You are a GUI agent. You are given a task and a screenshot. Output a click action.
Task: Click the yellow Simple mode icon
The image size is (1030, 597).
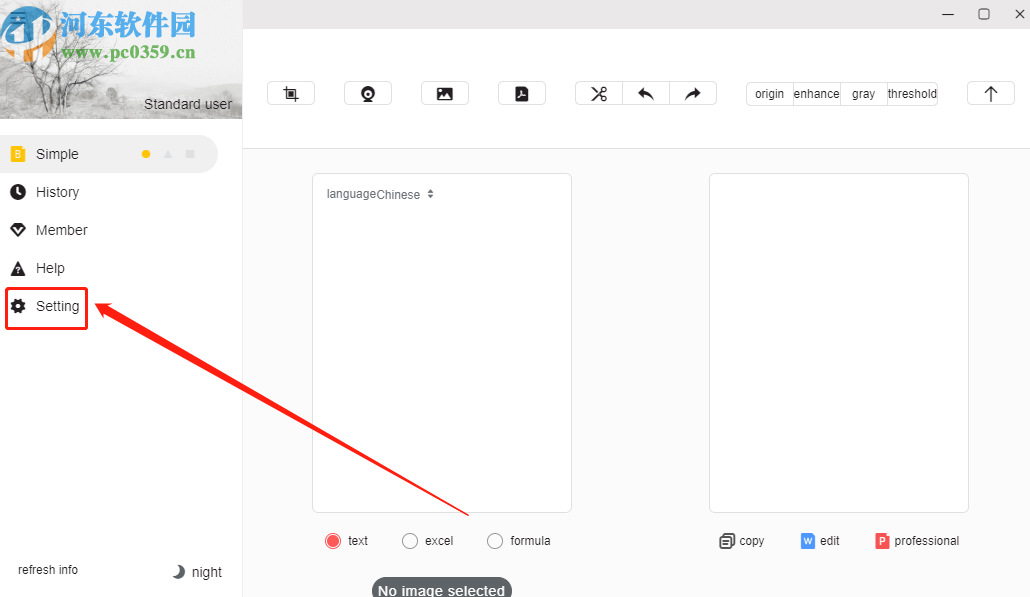tap(18, 154)
